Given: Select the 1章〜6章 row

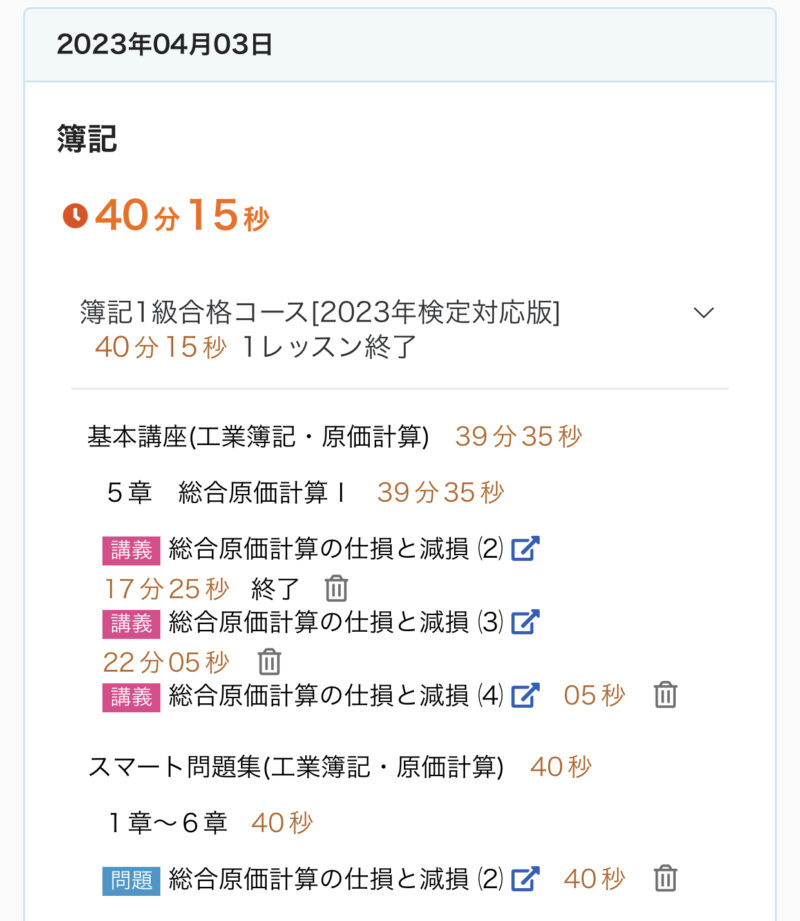Looking at the screenshot, I should click(168, 823).
